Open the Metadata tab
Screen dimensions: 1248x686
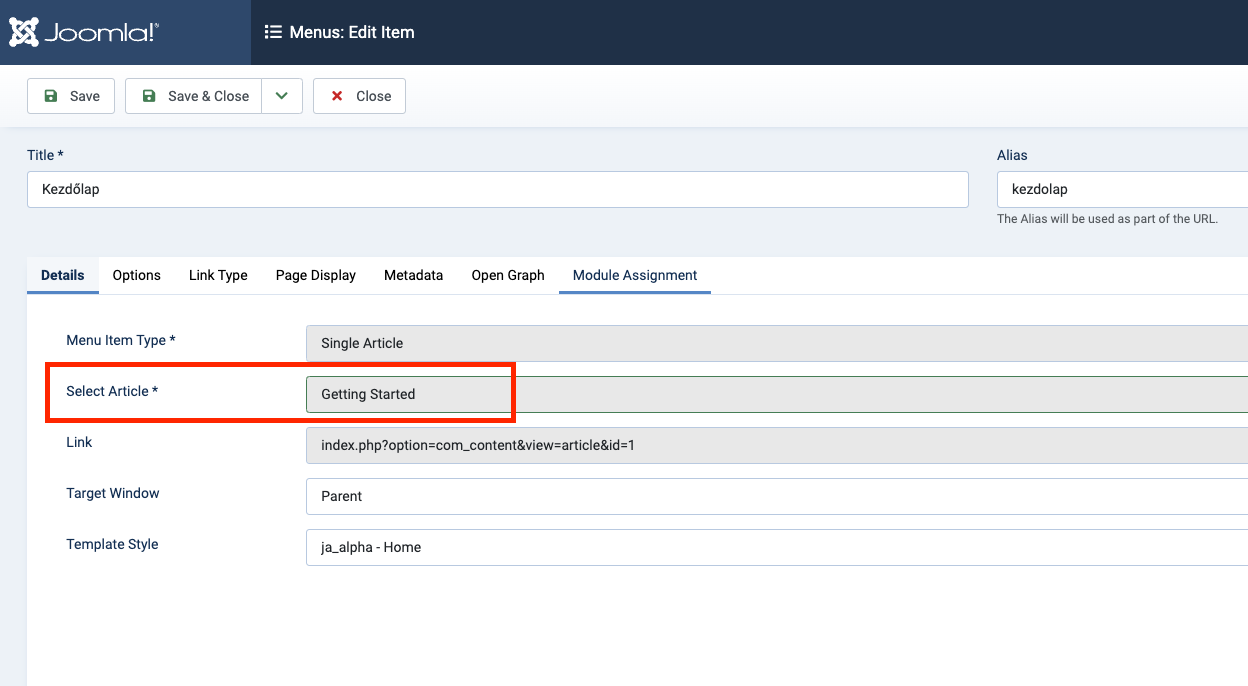click(413, 275)
